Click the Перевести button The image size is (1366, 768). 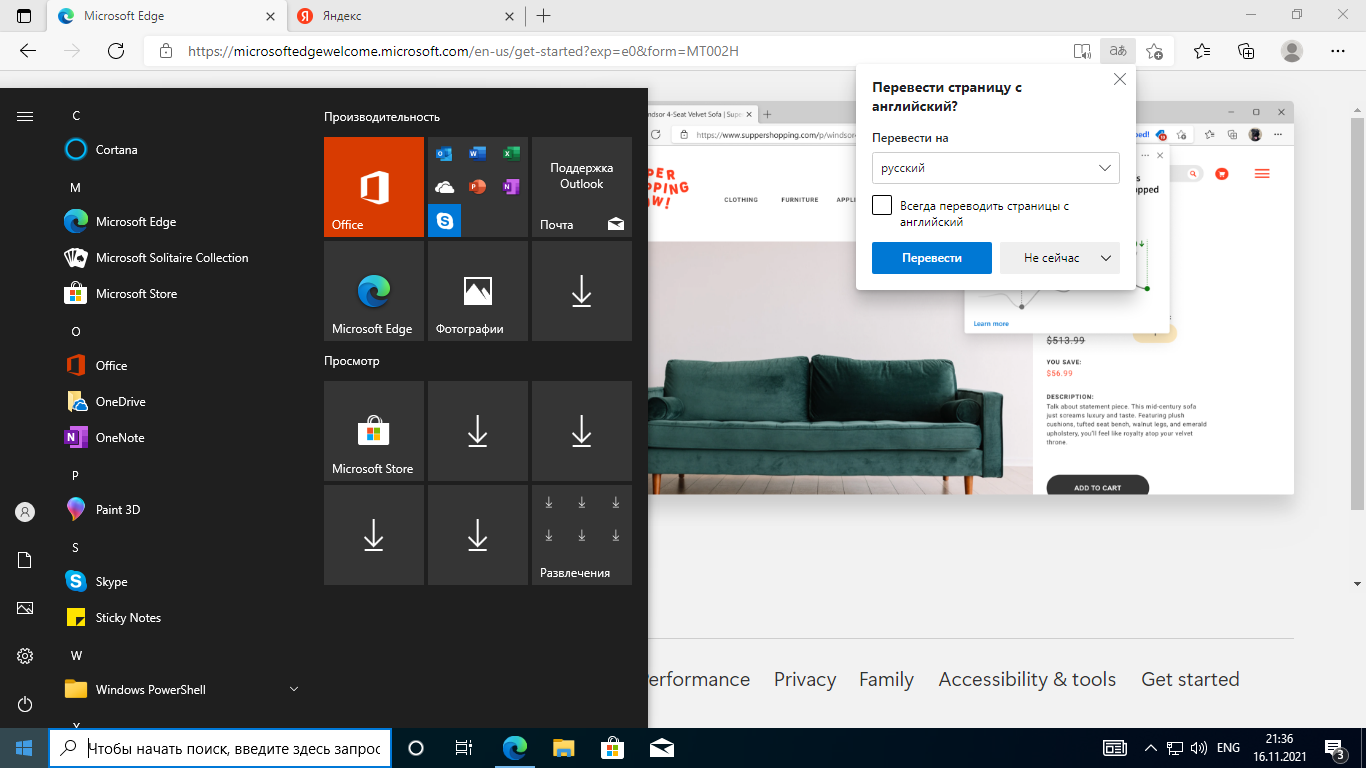[x=931, y=258]
